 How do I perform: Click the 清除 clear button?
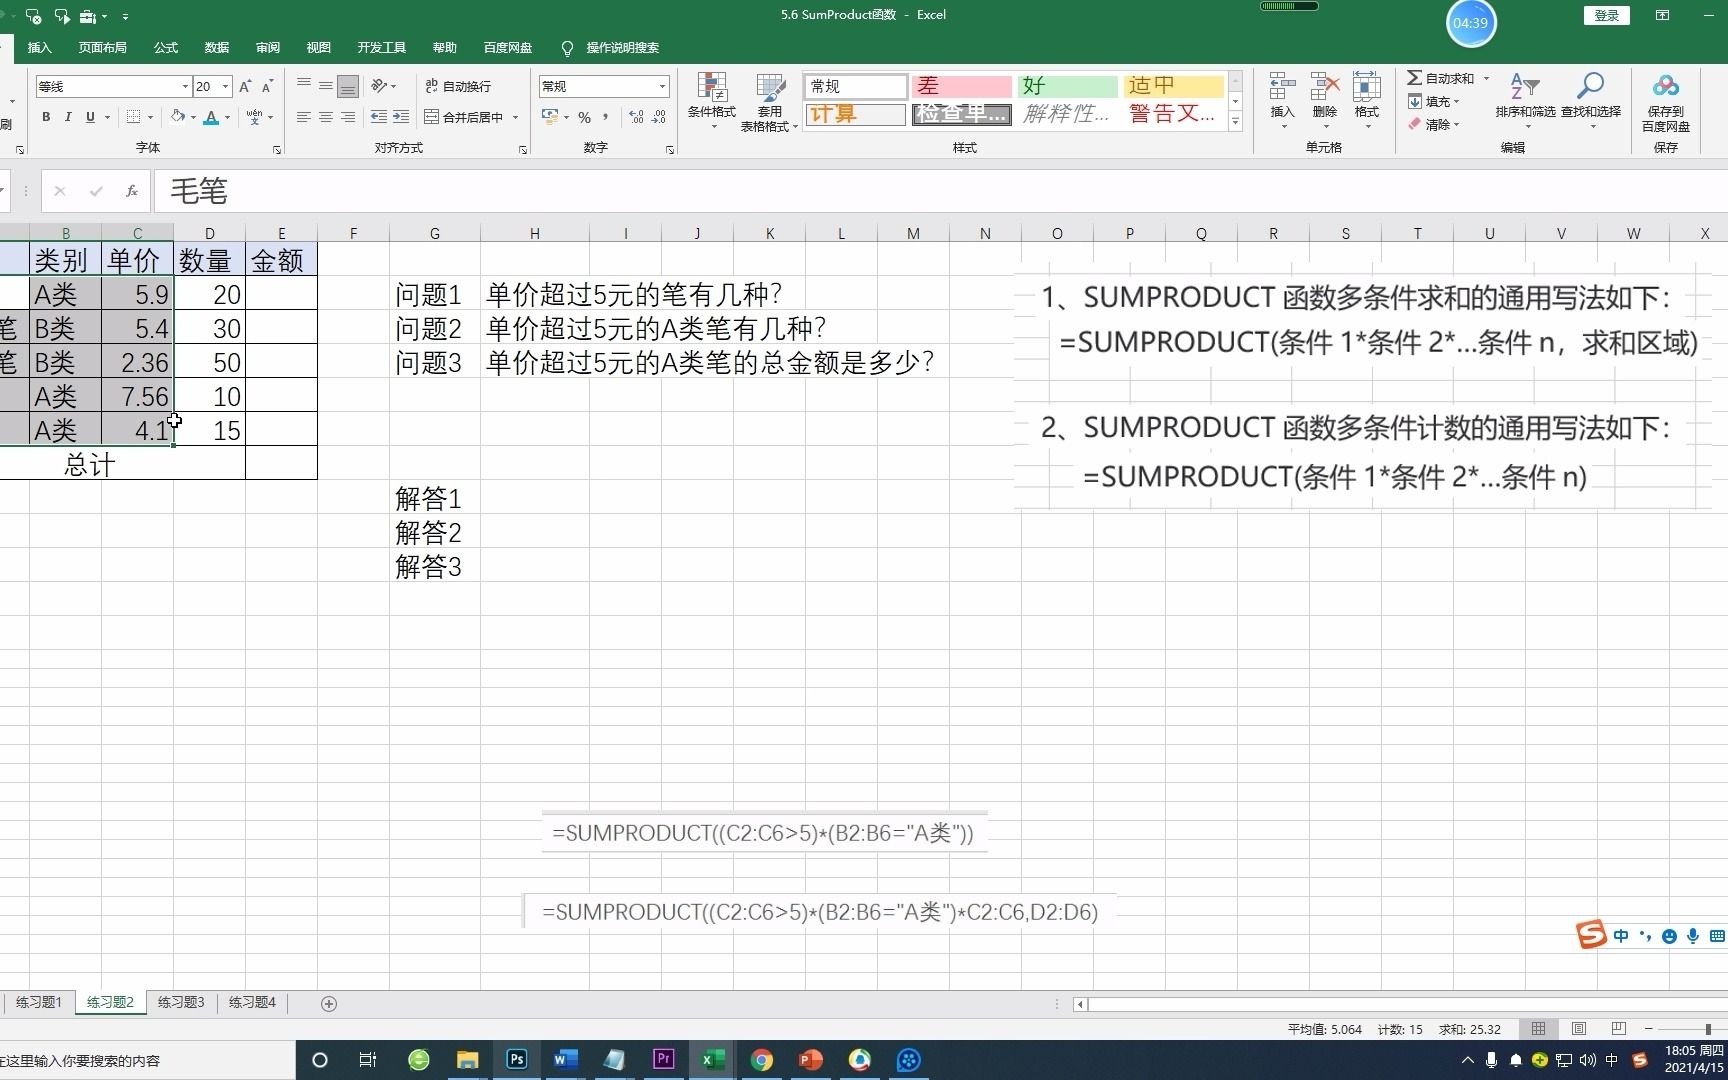pyautogui.click(x=1433, y=124)
